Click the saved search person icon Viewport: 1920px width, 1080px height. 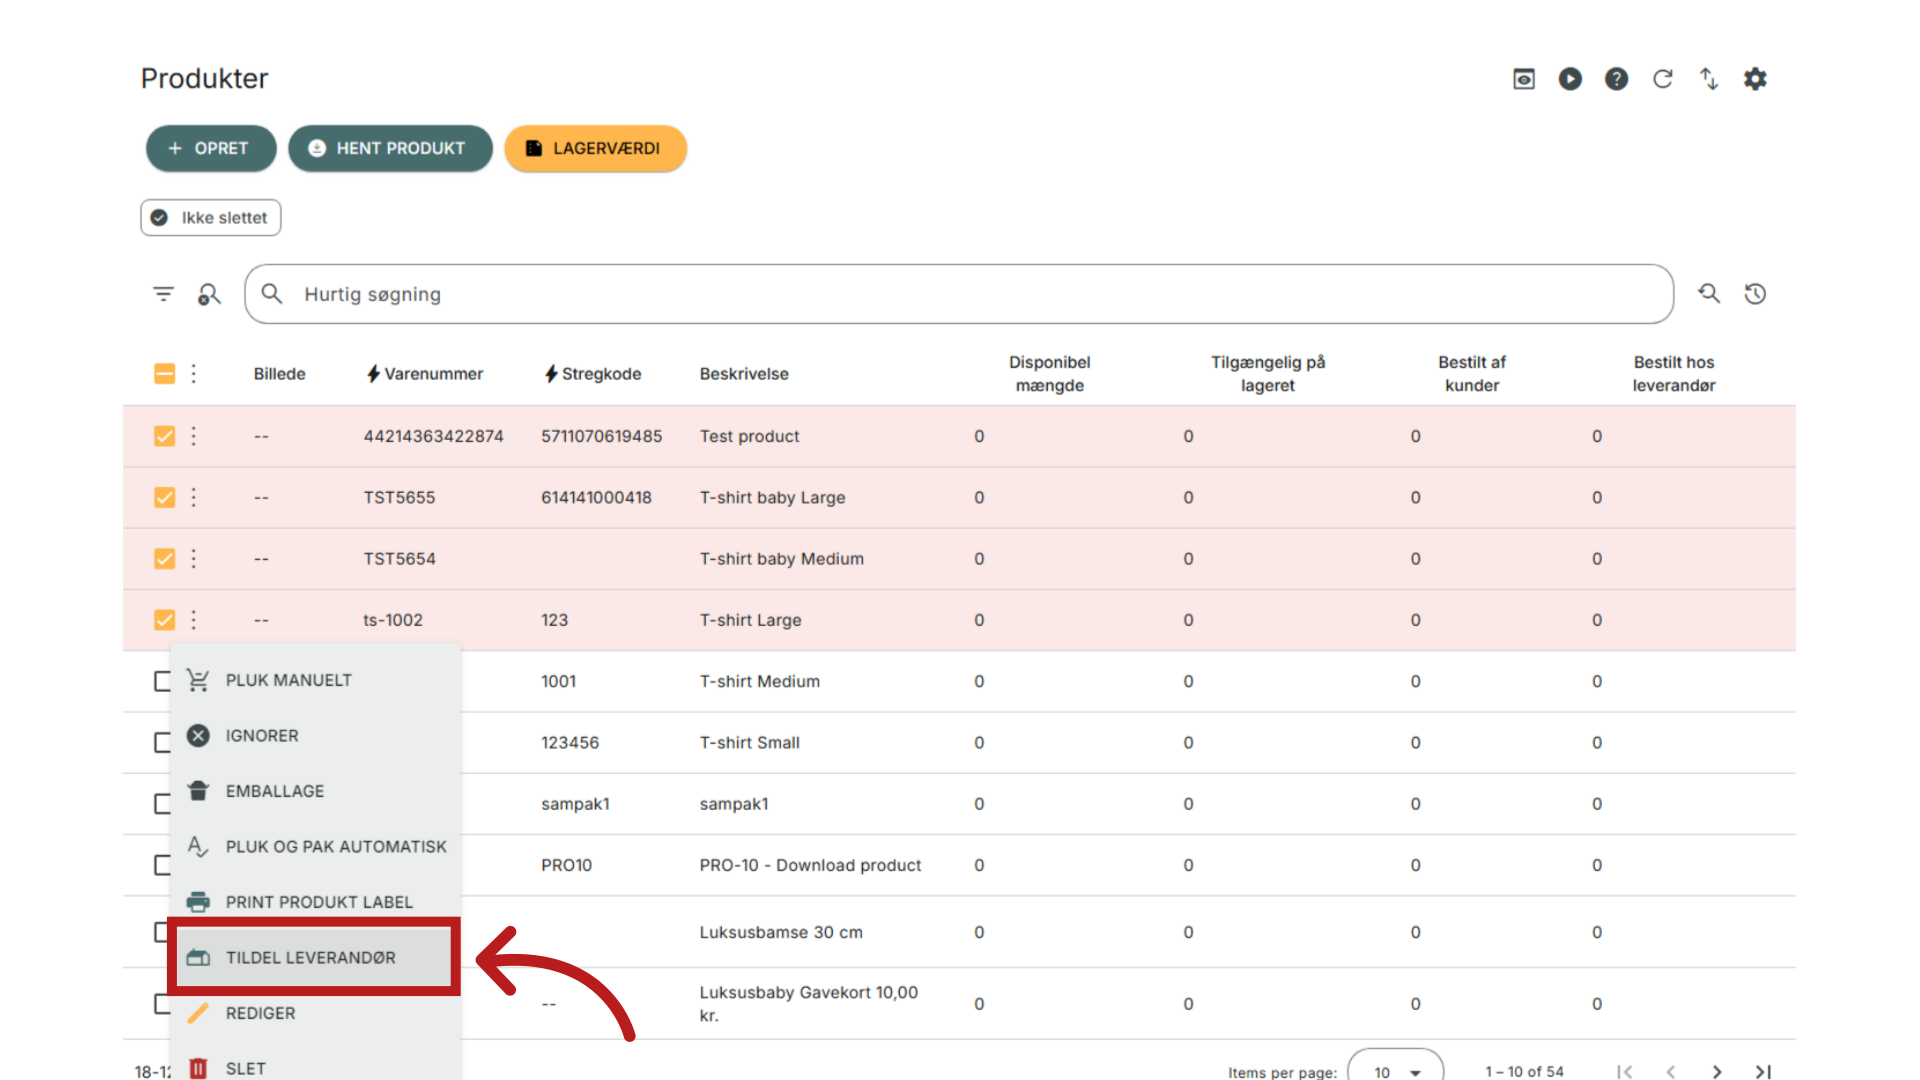pos(209,294)
